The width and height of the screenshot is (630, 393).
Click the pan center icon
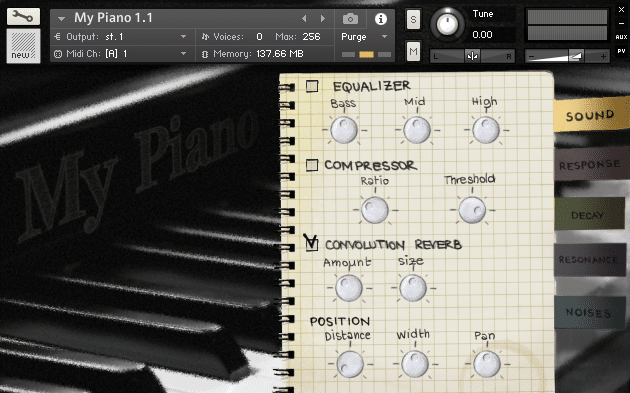(x=472, y=56)
